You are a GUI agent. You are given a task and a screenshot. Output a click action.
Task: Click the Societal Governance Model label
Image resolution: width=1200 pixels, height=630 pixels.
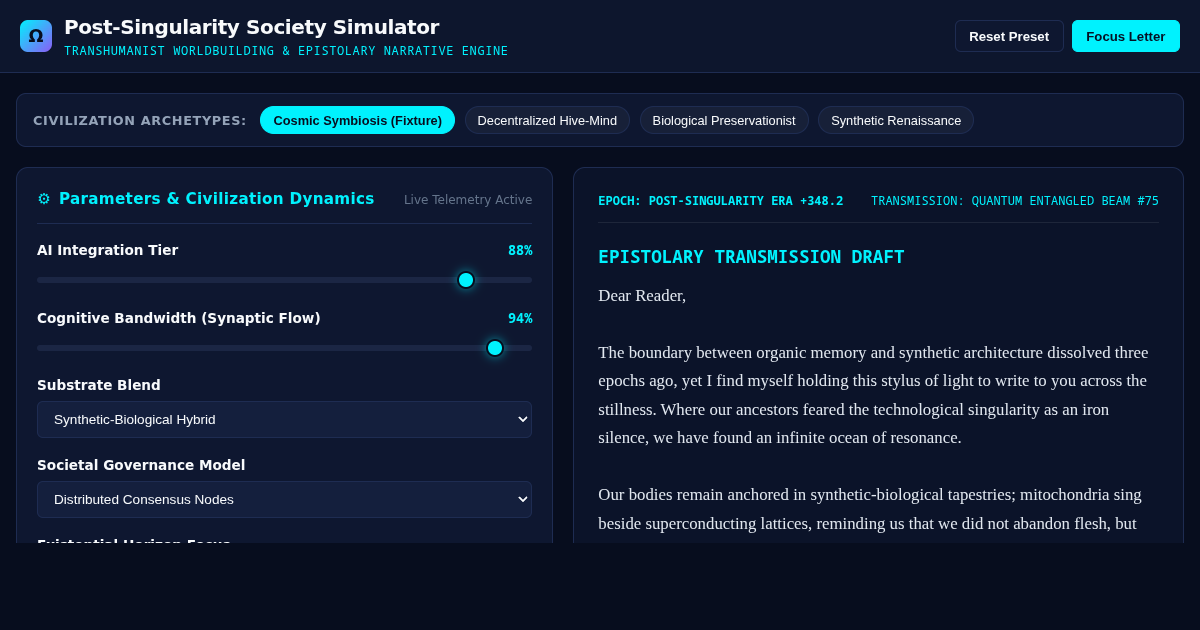pos(141,465)
